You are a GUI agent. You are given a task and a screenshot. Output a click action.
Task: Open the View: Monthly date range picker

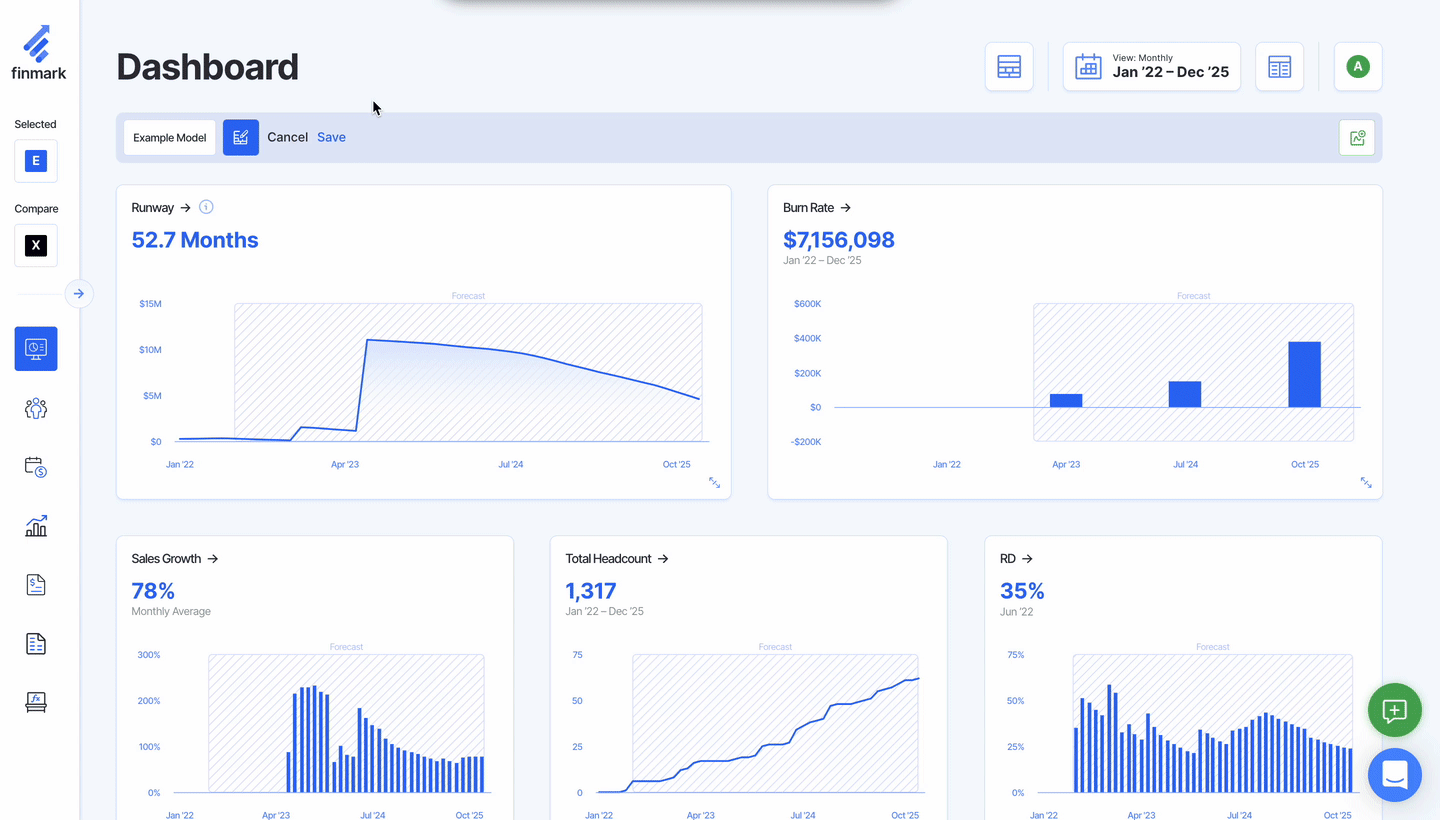(x=1152, y=67)
